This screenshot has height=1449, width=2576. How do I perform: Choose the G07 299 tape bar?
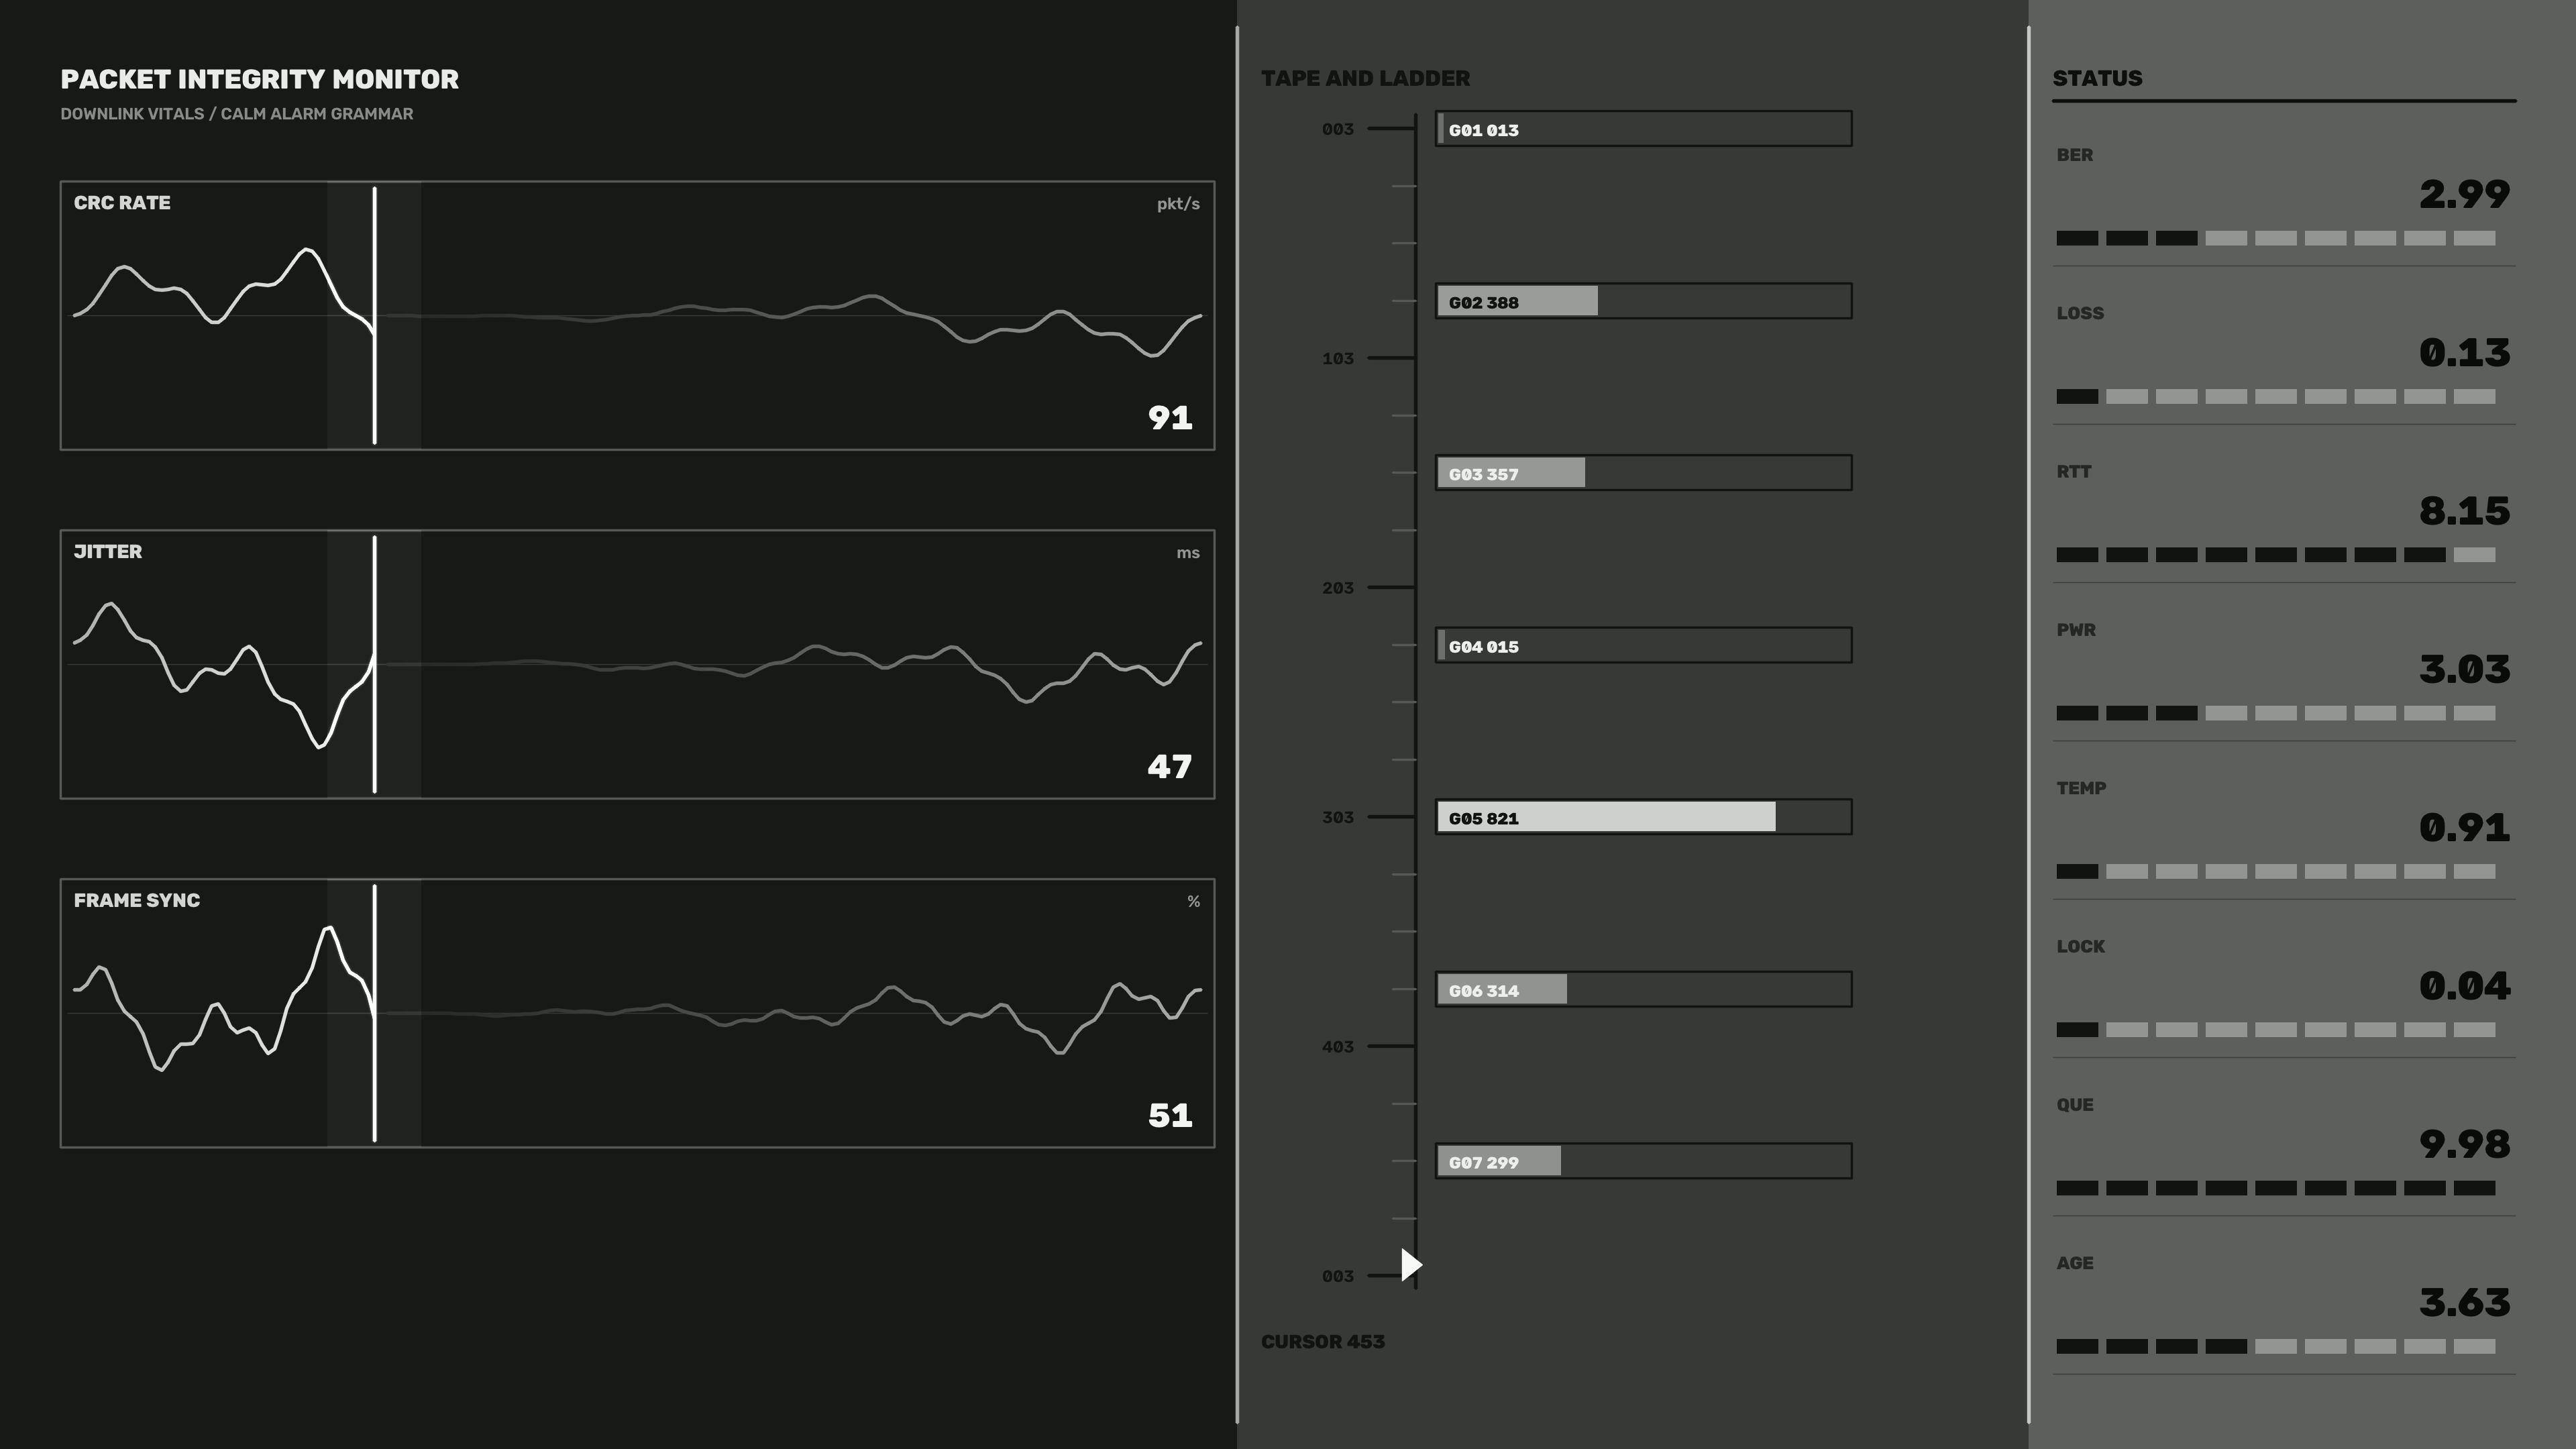pyautogui.click(x=1643, y=1161)
